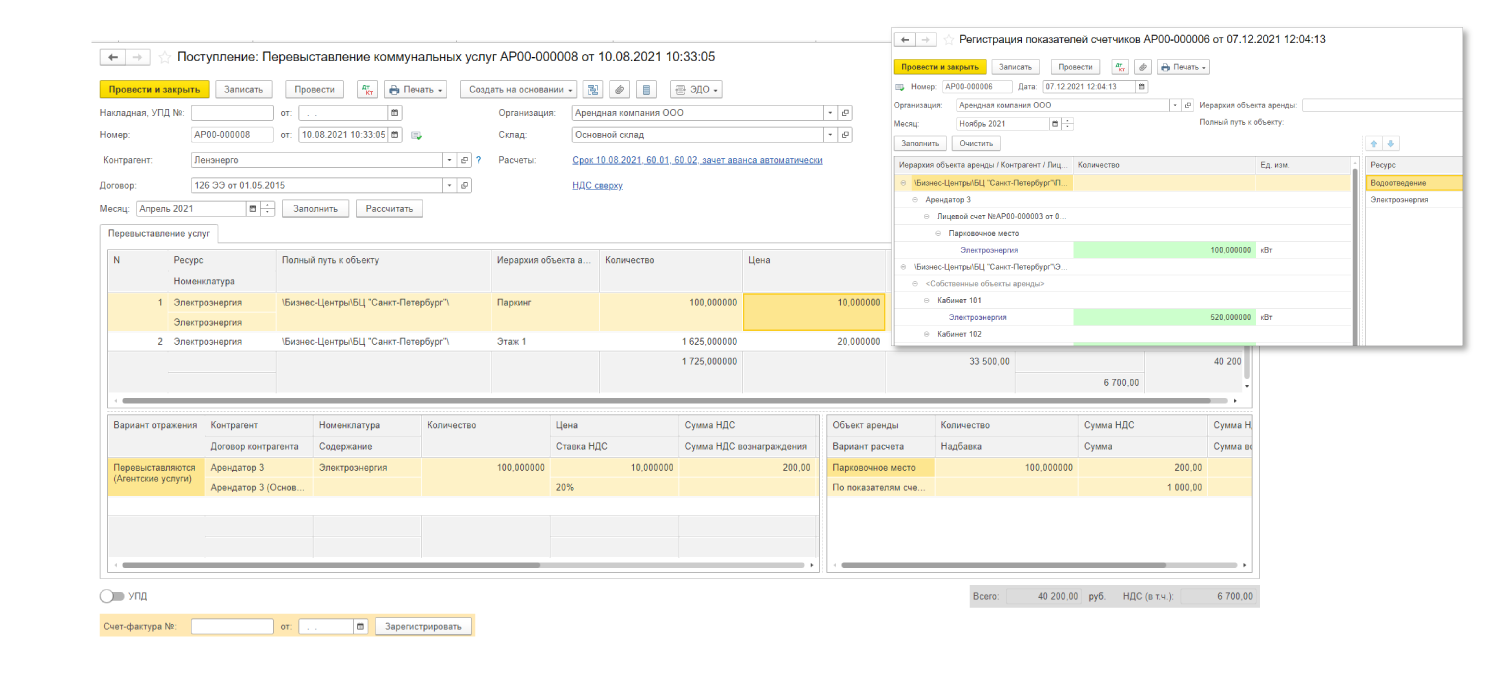Image resolution: width=1501 pixels, height=679 pixels.
Task: Click the open-form icon next to Контрагент field
Action: (x=464, y=159)
